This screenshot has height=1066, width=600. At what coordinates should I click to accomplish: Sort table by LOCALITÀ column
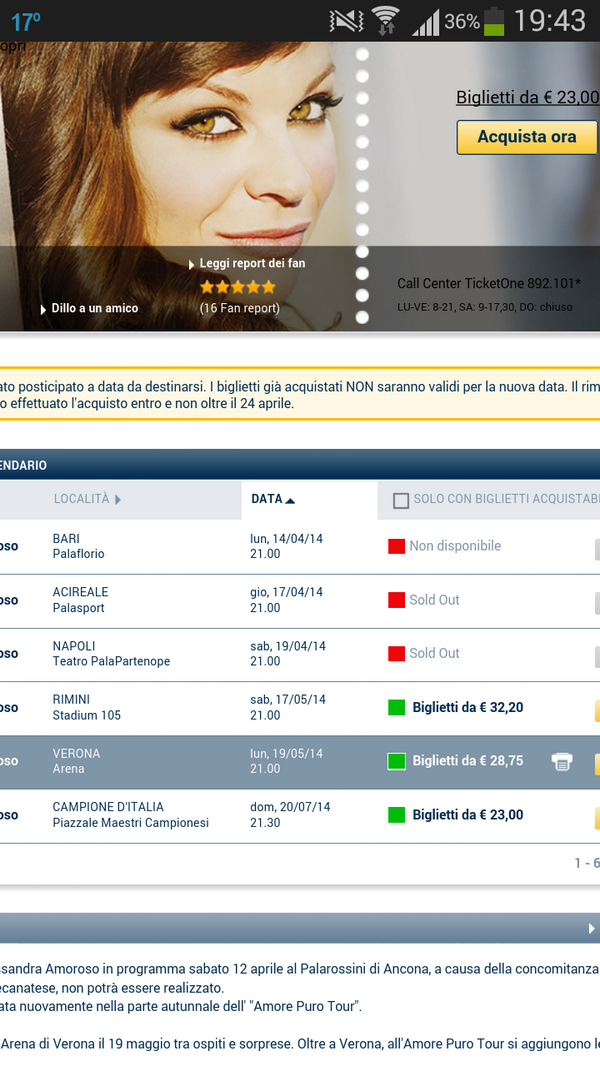(87, 499)
